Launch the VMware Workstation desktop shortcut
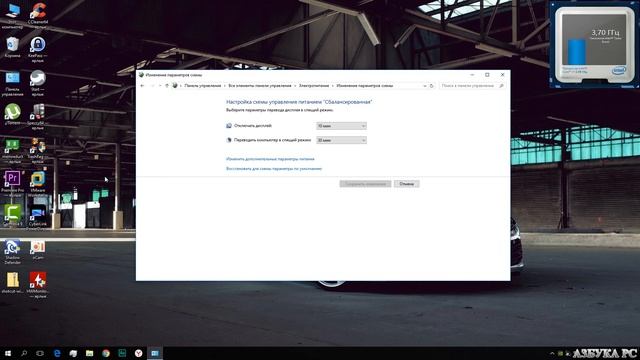This screenshot has width=640, height=360. 38,184
